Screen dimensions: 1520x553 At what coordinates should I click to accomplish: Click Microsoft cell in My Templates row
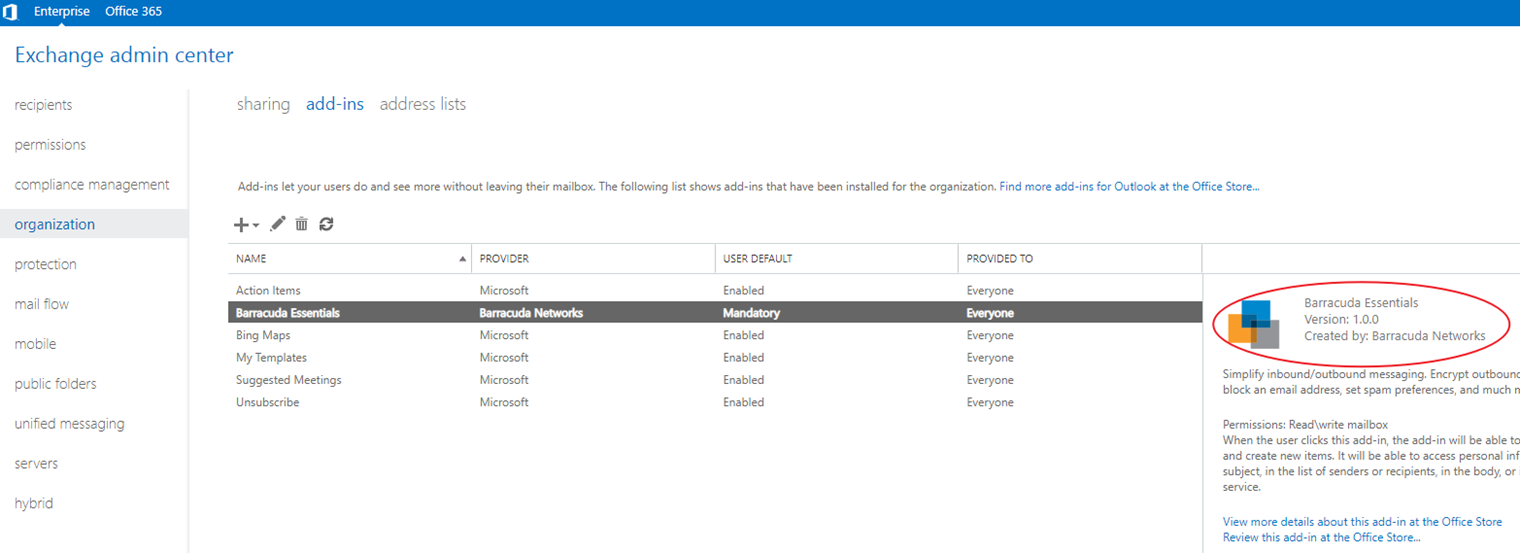coord(504,358)
